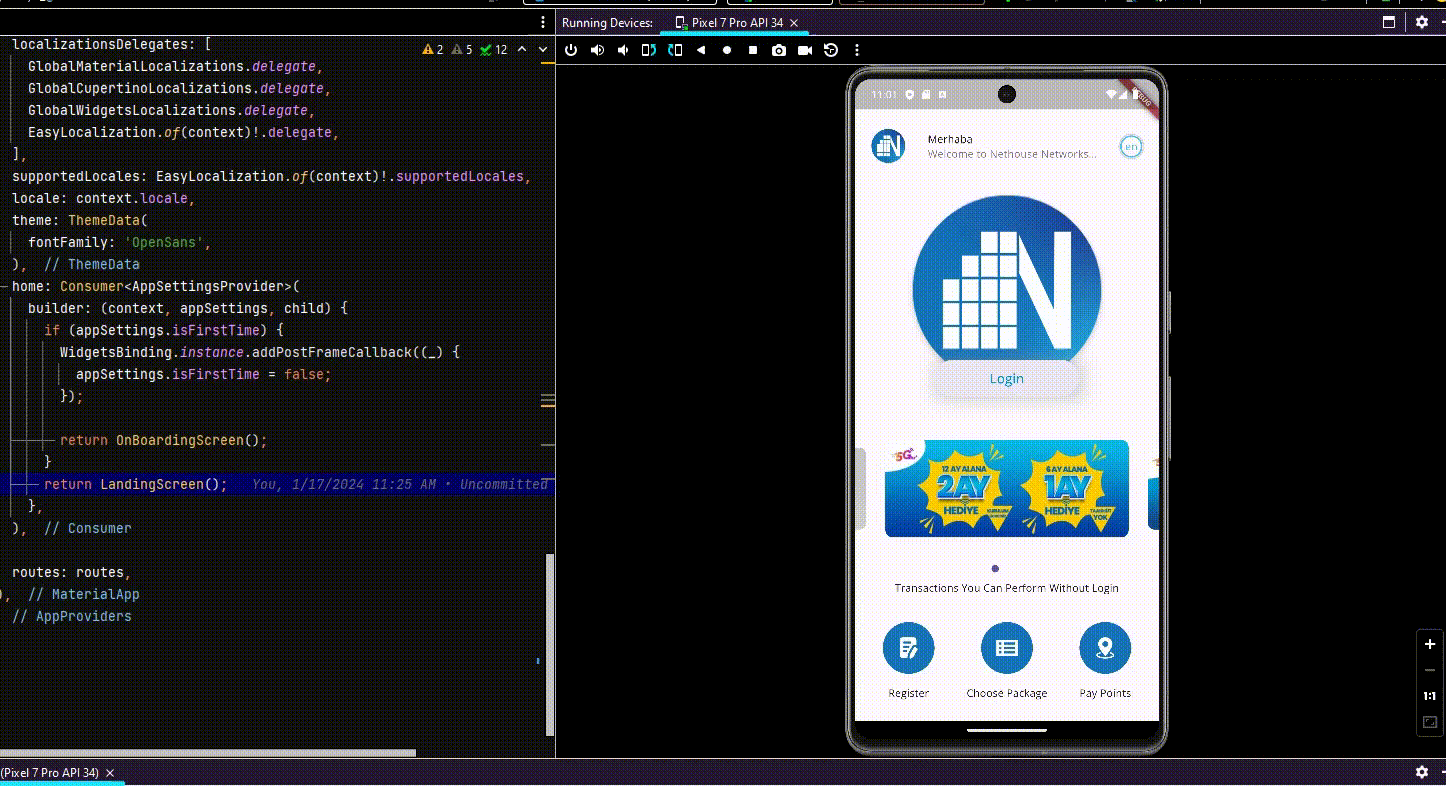The width and height of the screenshot is (1446, 786).
Task: Rotate the emulator screen right
Action: click(675, 50)
